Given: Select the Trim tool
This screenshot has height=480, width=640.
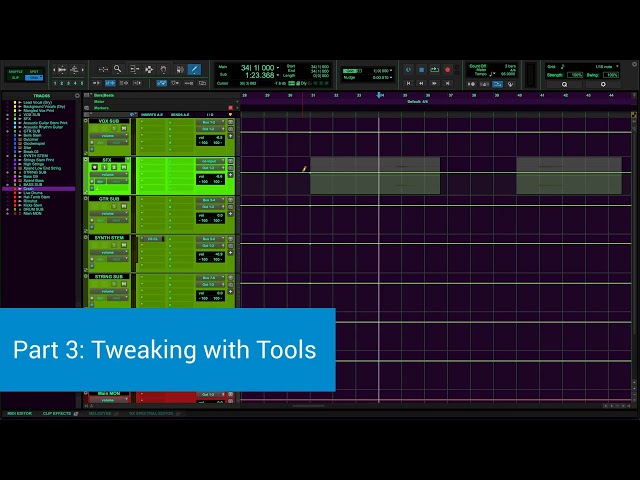Looking at the screenshot, I should coord(134,69).
